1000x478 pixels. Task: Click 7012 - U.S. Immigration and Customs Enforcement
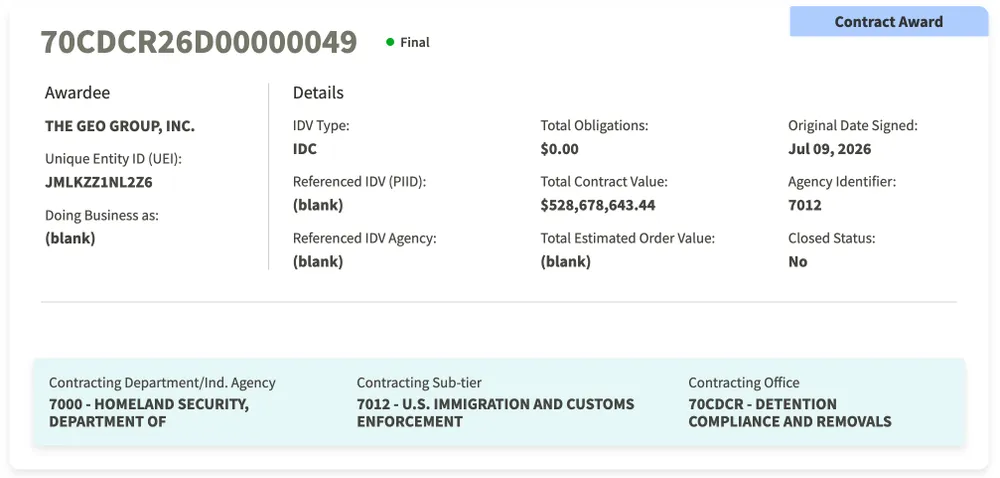click(496, 412)
